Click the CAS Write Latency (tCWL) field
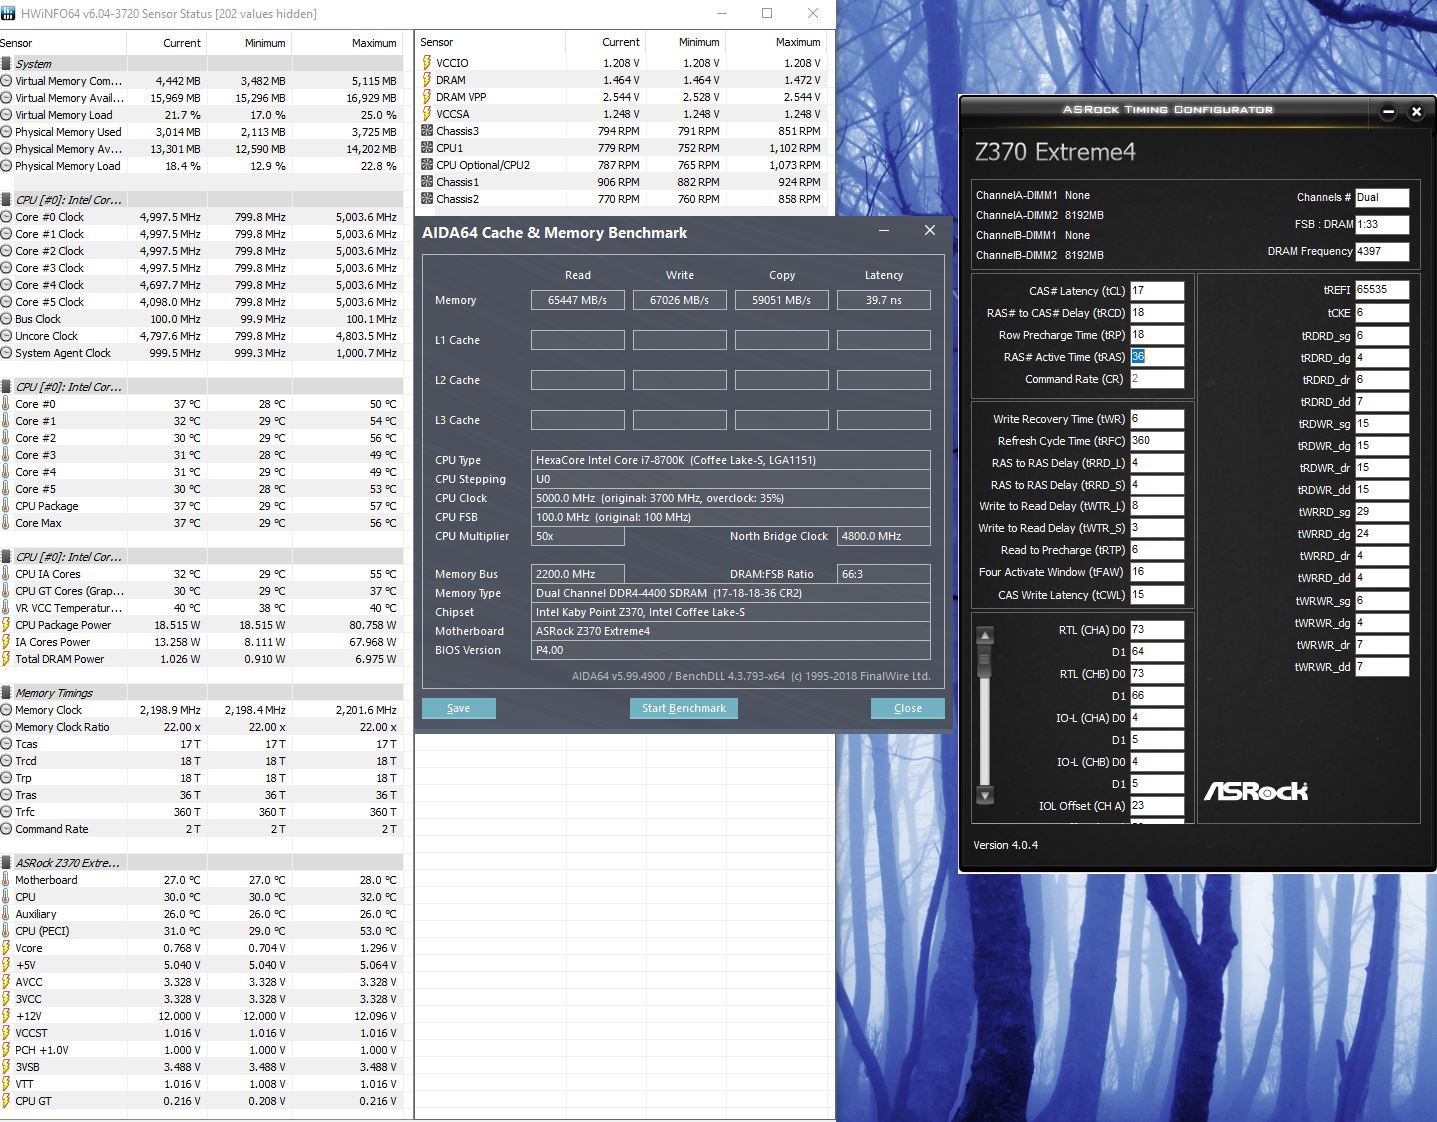The height and width of the screenshot is (1122, 1437). tap(1157, 595)
